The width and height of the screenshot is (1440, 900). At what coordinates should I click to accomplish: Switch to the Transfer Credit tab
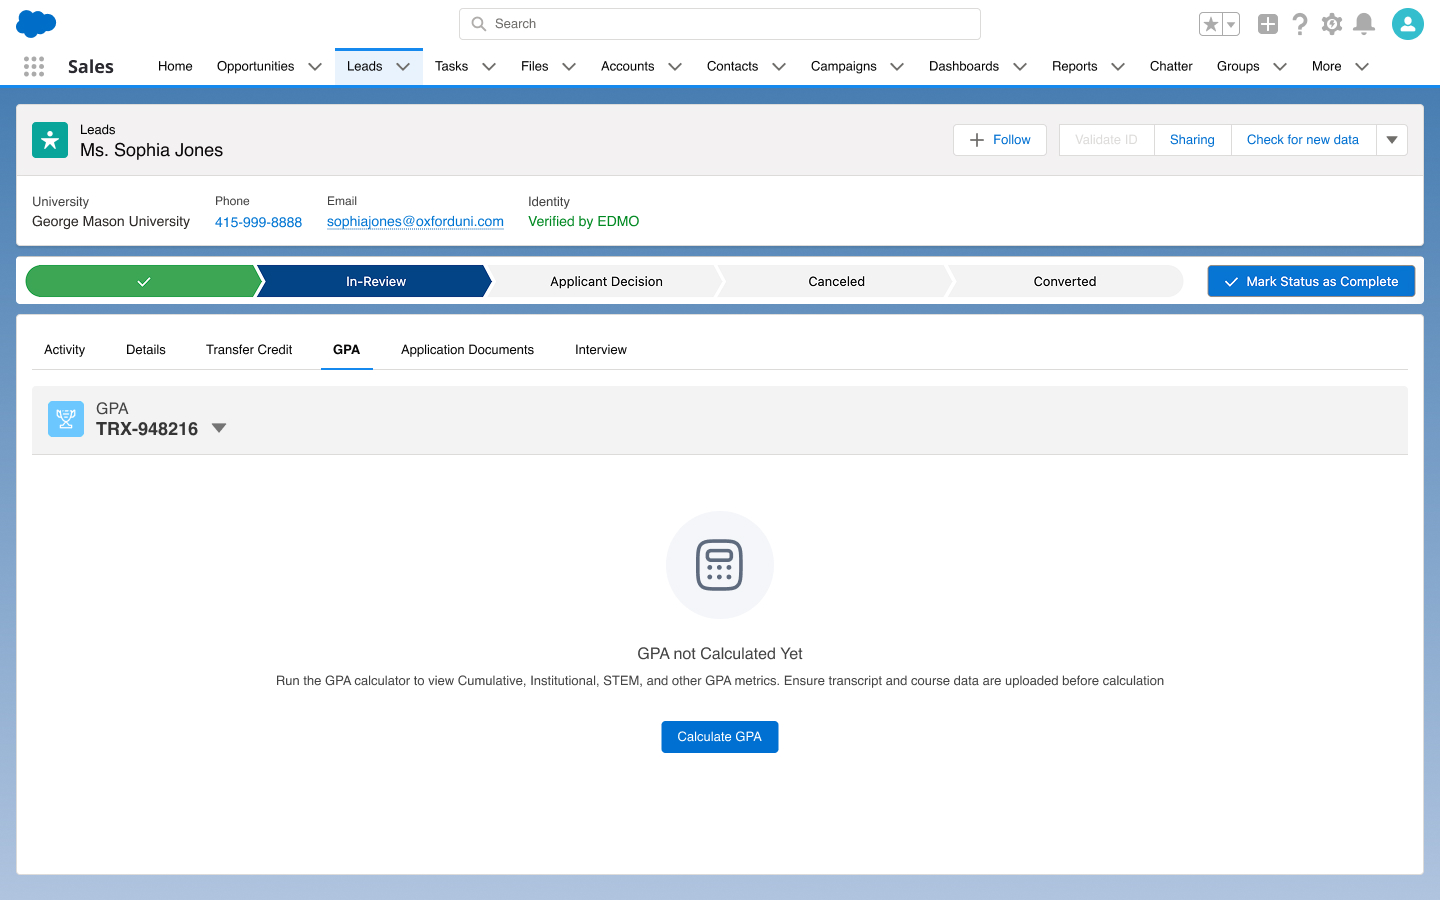pos(248,349)
